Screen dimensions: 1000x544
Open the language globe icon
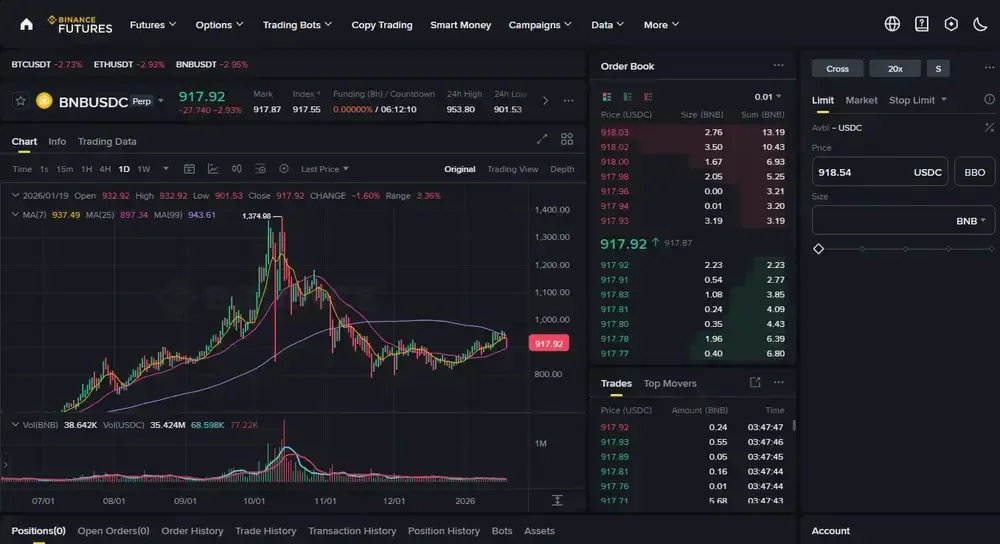[x=892, y=24]
